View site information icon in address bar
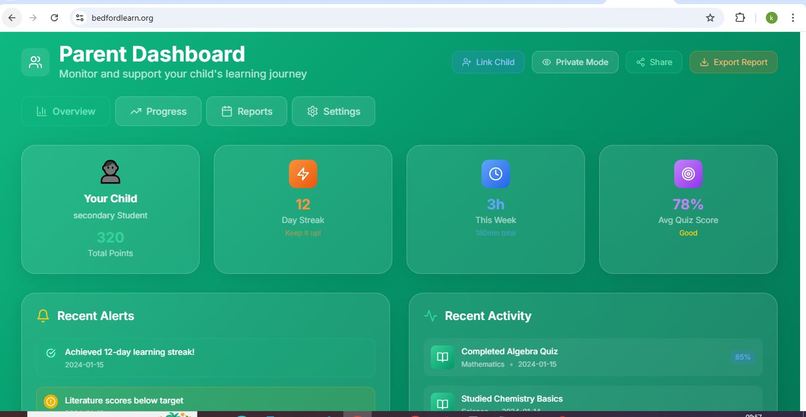The image size is (806, 417). click(x=80, y=18)
